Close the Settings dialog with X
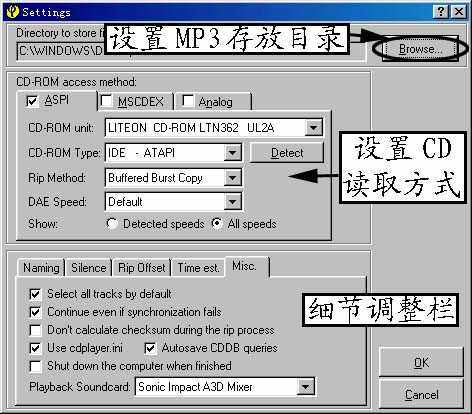This screenshot has width=472, height=414. click(459, 12)
